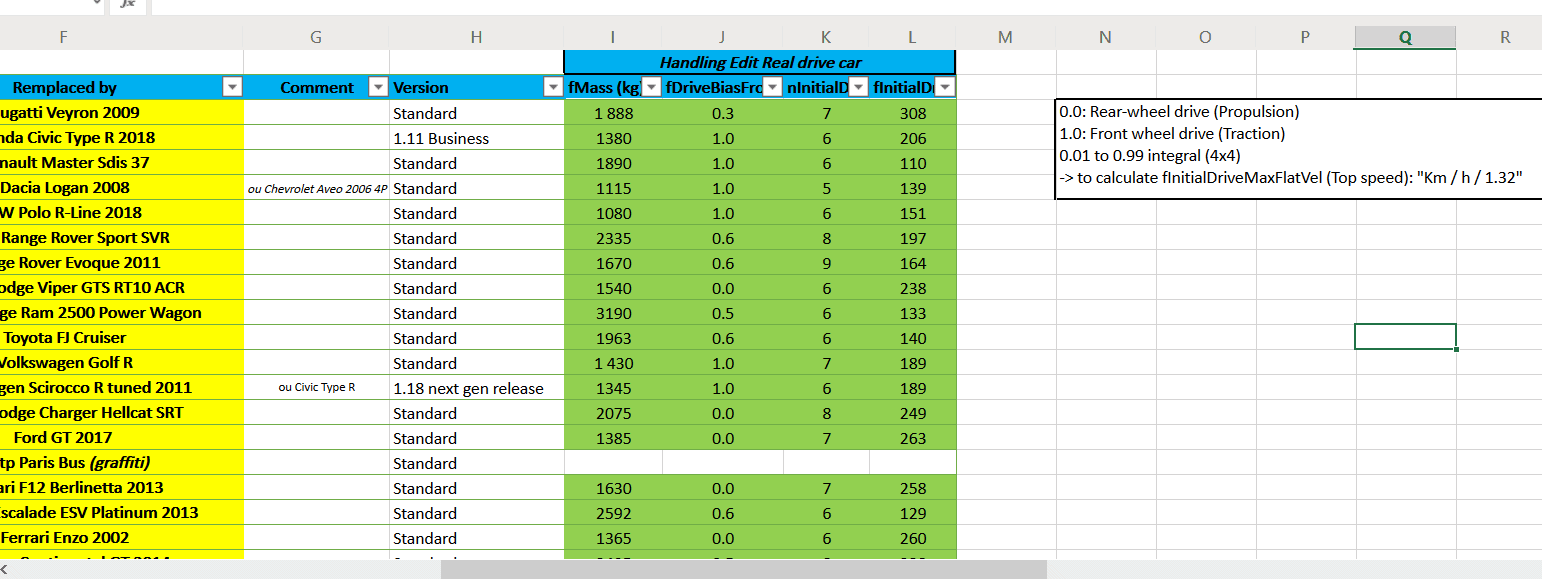Viewport: 1542px width, 579px height.
Task: Open the fMass column filter dropdown
Action: 651,88
